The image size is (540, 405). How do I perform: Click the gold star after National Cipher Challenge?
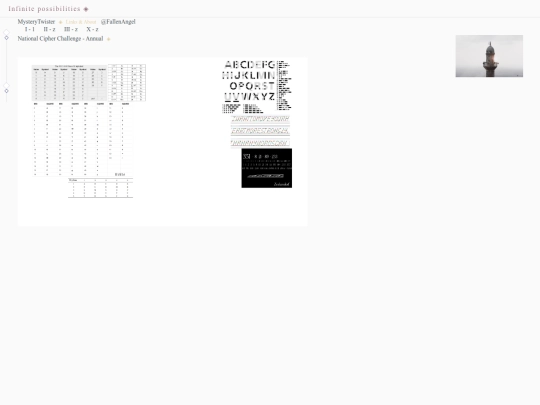click(x=108, y=39)
